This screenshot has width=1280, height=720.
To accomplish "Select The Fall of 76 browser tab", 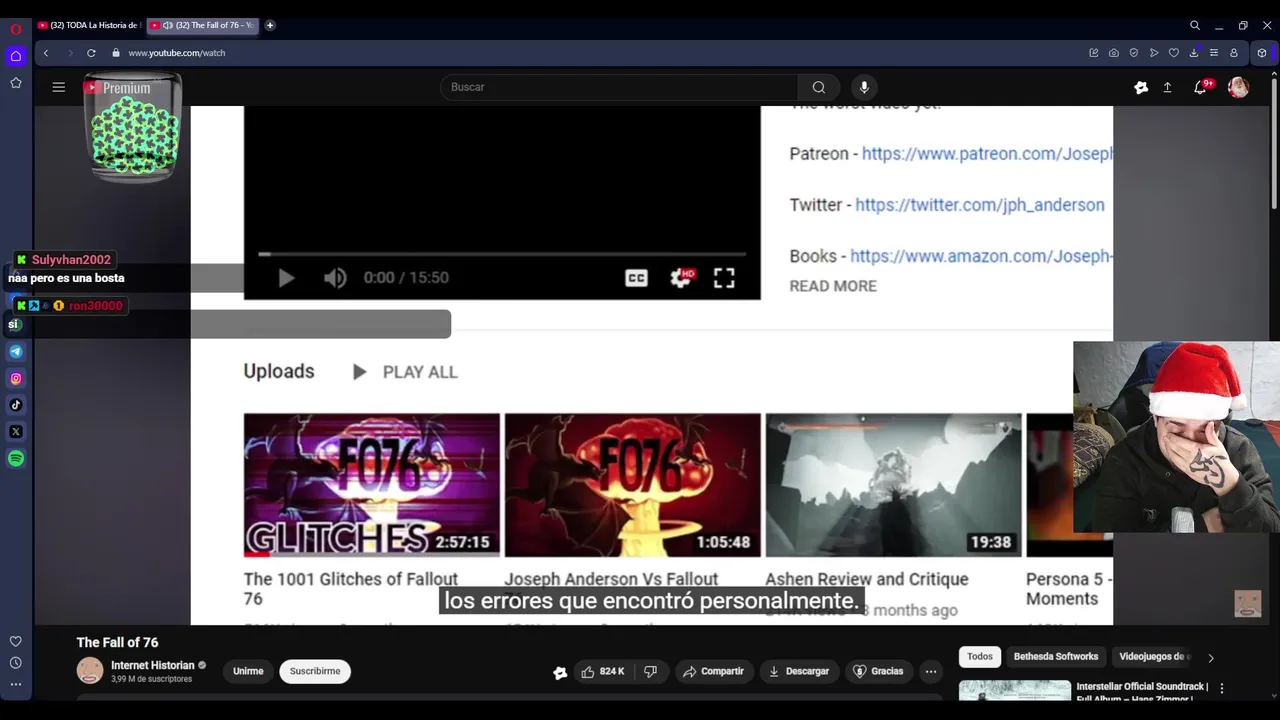I will 203,25.
